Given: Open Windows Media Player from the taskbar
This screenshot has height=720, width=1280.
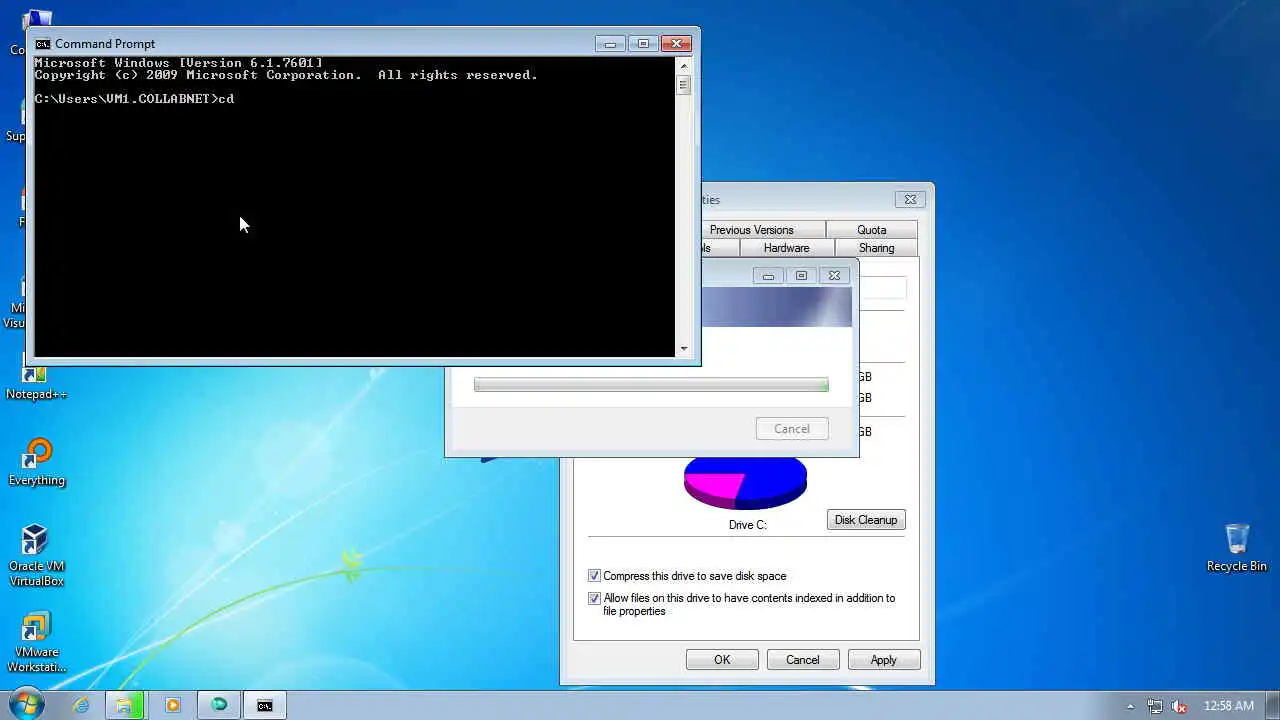Looking at the screenshot, I should tap(172, 705).
